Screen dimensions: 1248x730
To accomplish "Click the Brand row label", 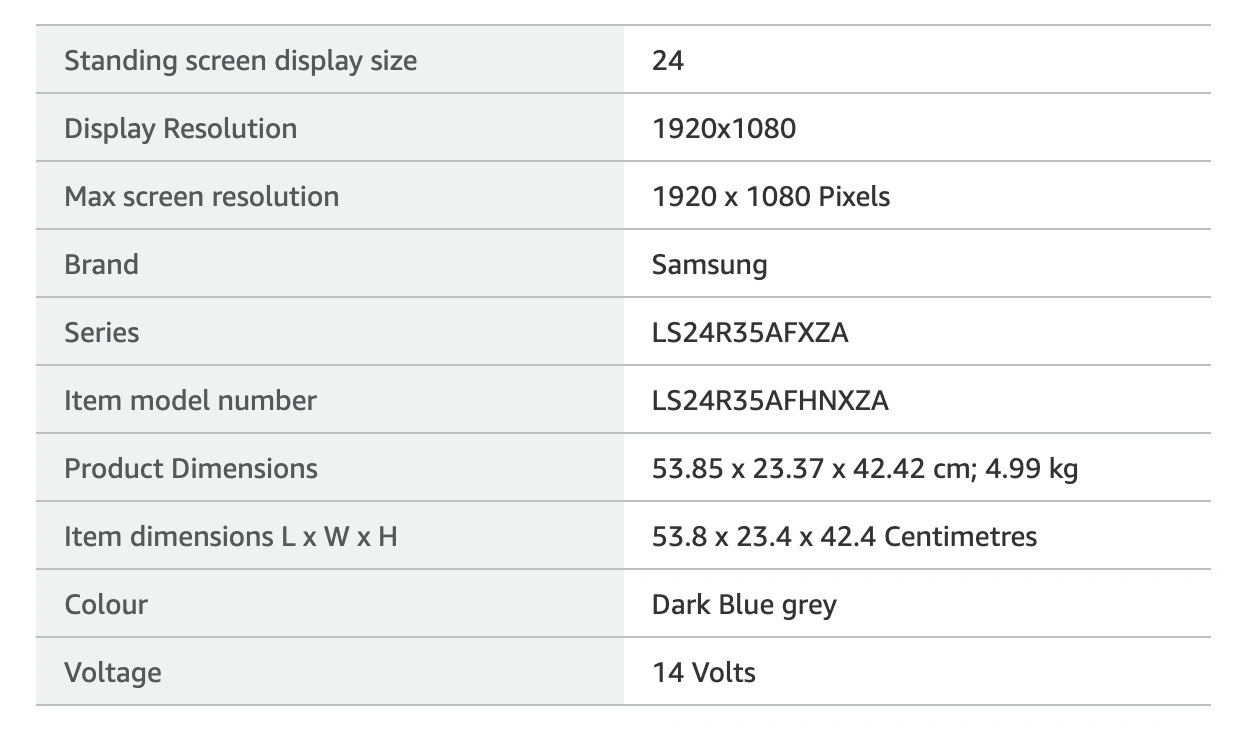I will 101,265.
